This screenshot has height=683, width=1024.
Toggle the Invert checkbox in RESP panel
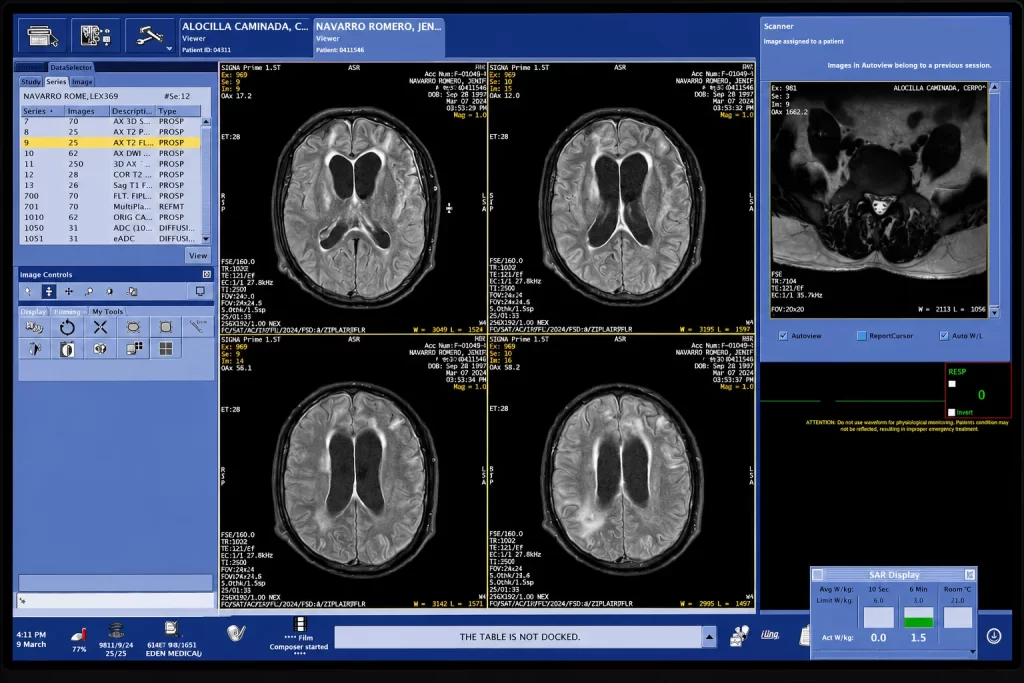coord(952,412)
